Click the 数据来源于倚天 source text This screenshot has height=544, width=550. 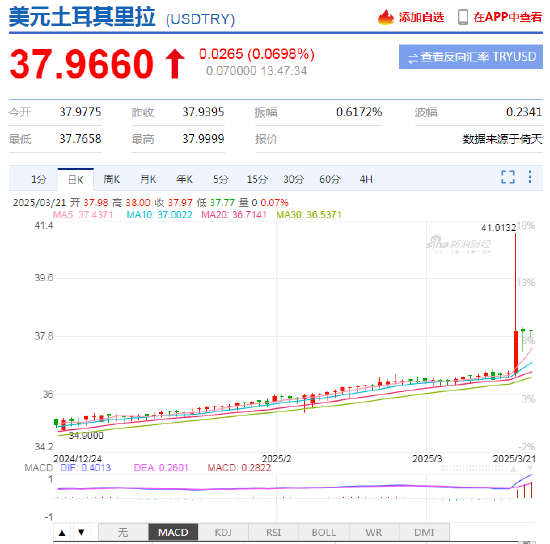click(502, 139)
